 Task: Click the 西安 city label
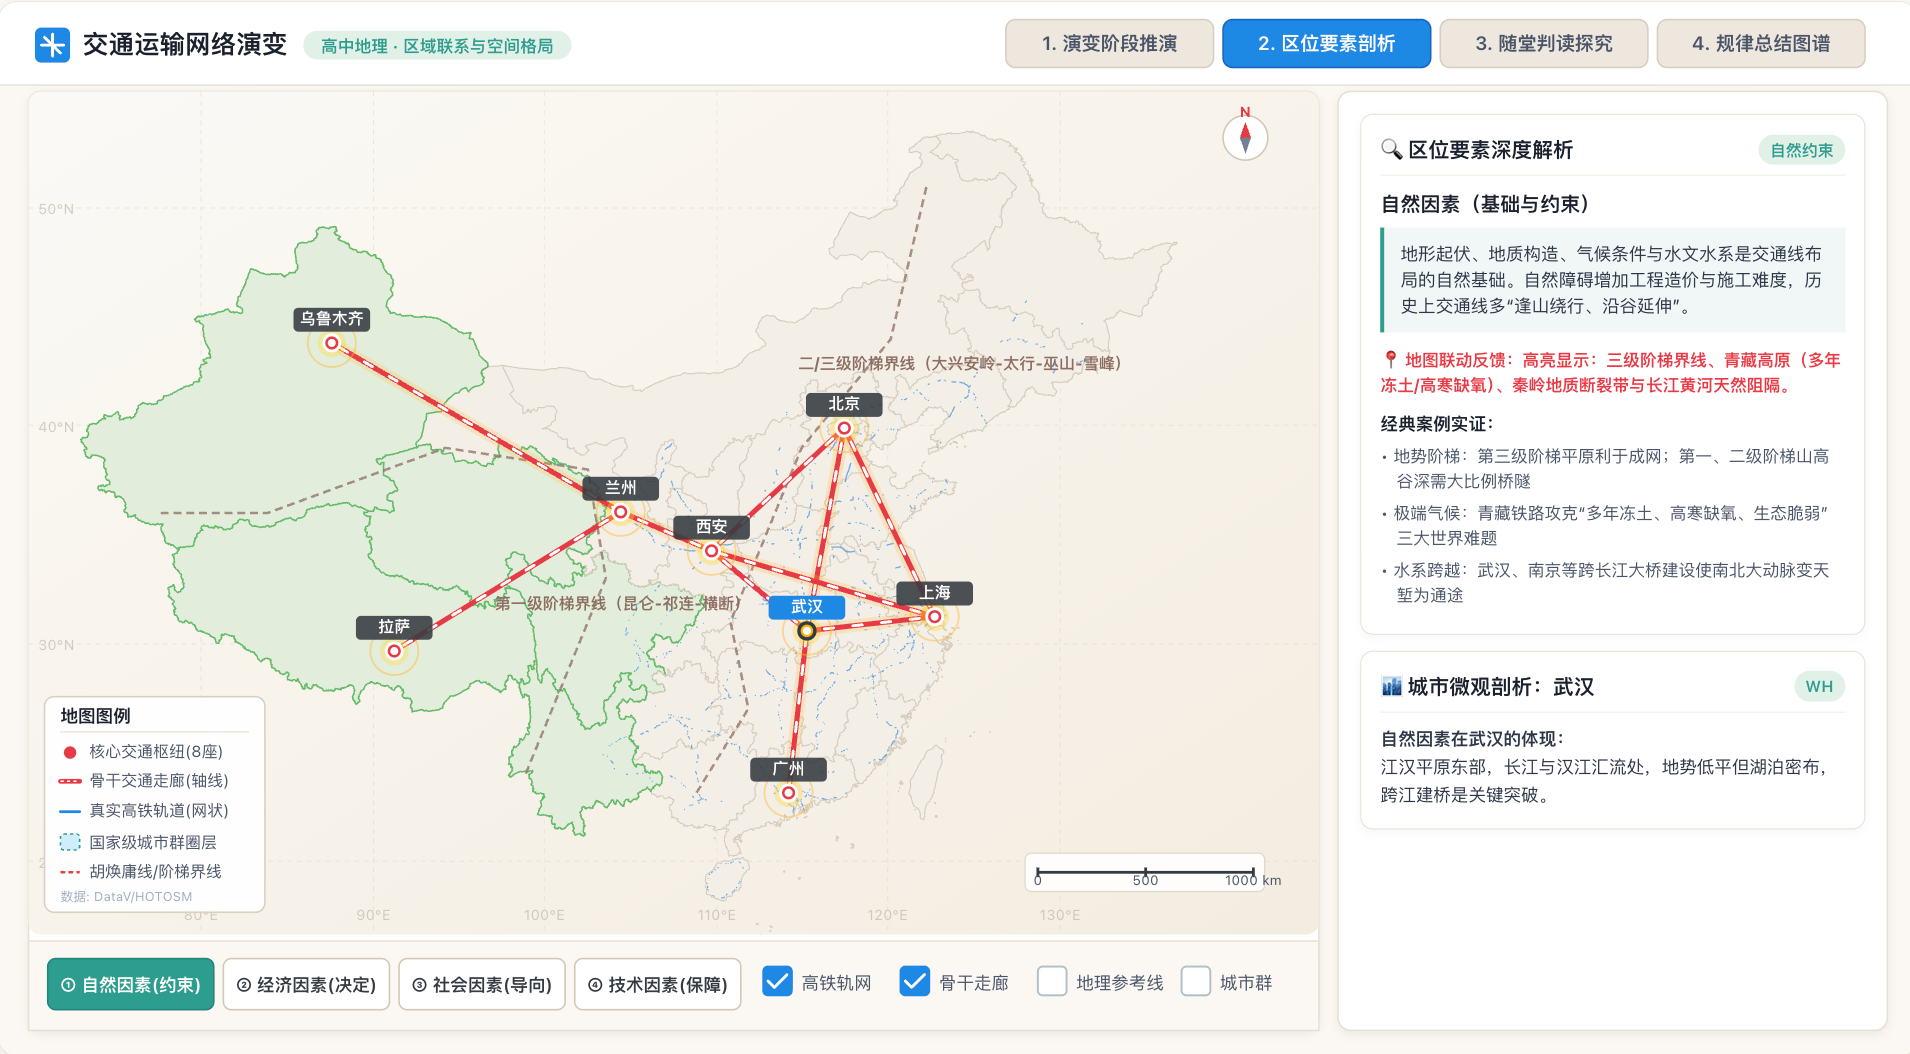711,527
